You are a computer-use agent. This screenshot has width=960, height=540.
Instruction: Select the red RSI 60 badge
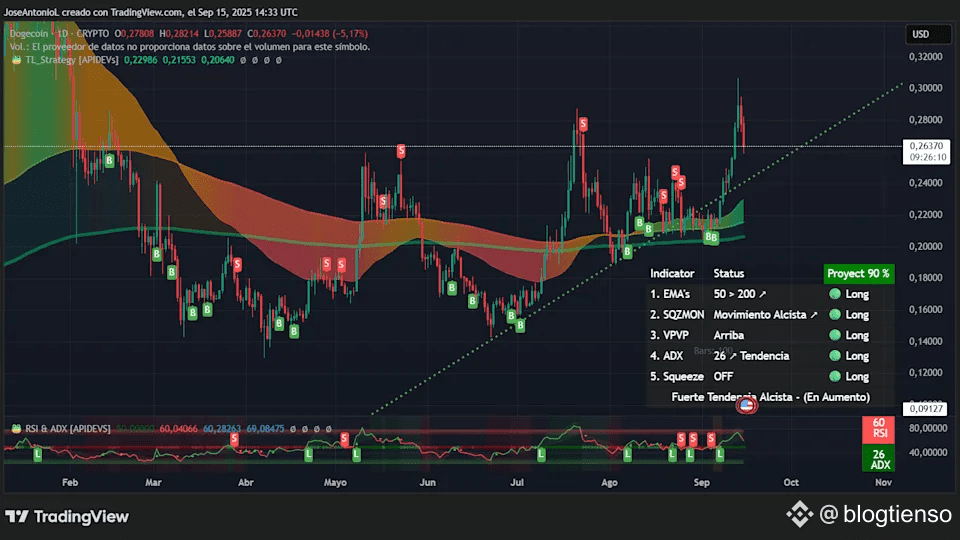pos(879,428)
